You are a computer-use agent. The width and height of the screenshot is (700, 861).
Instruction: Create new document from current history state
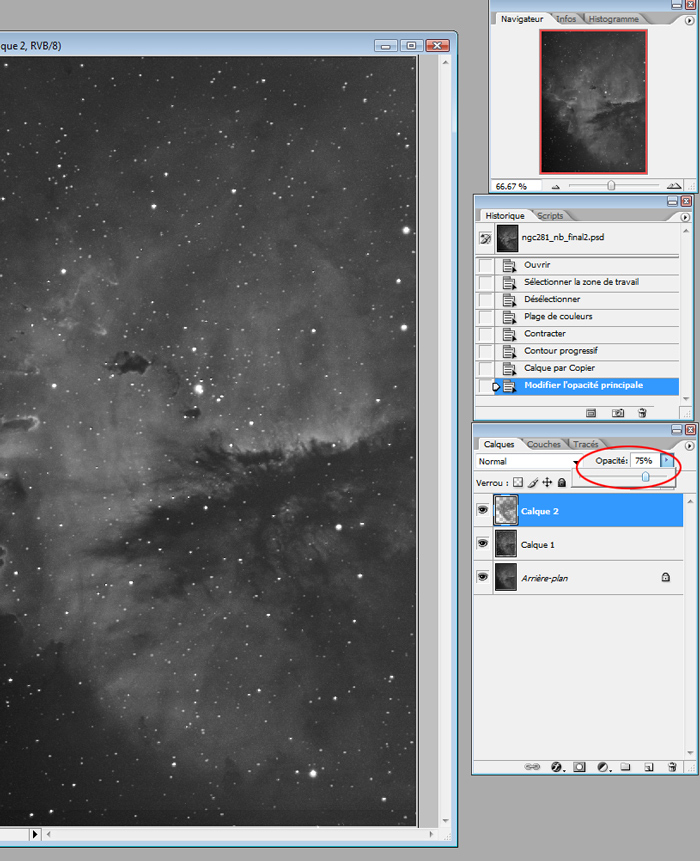[591, 413]
